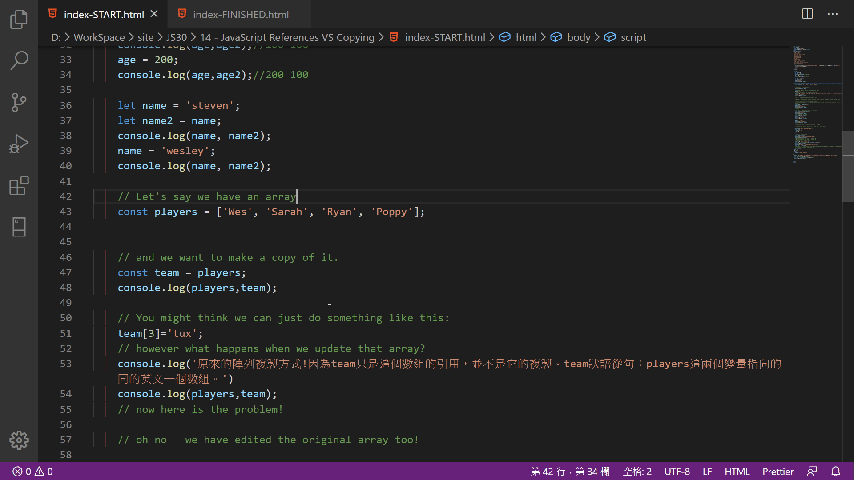Click the "name = 'wesley';" line
The width and height of the screenshot is (854, 480).
click(166, 150)
